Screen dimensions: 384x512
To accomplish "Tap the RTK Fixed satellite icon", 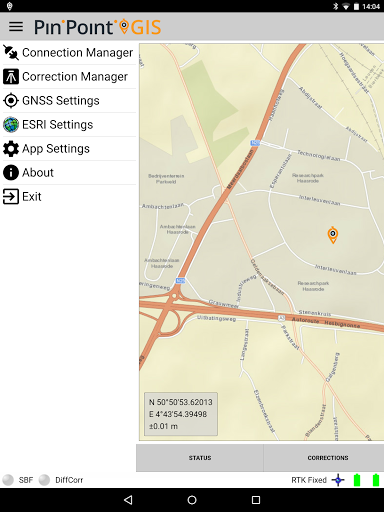I will [x=338, y=480].
